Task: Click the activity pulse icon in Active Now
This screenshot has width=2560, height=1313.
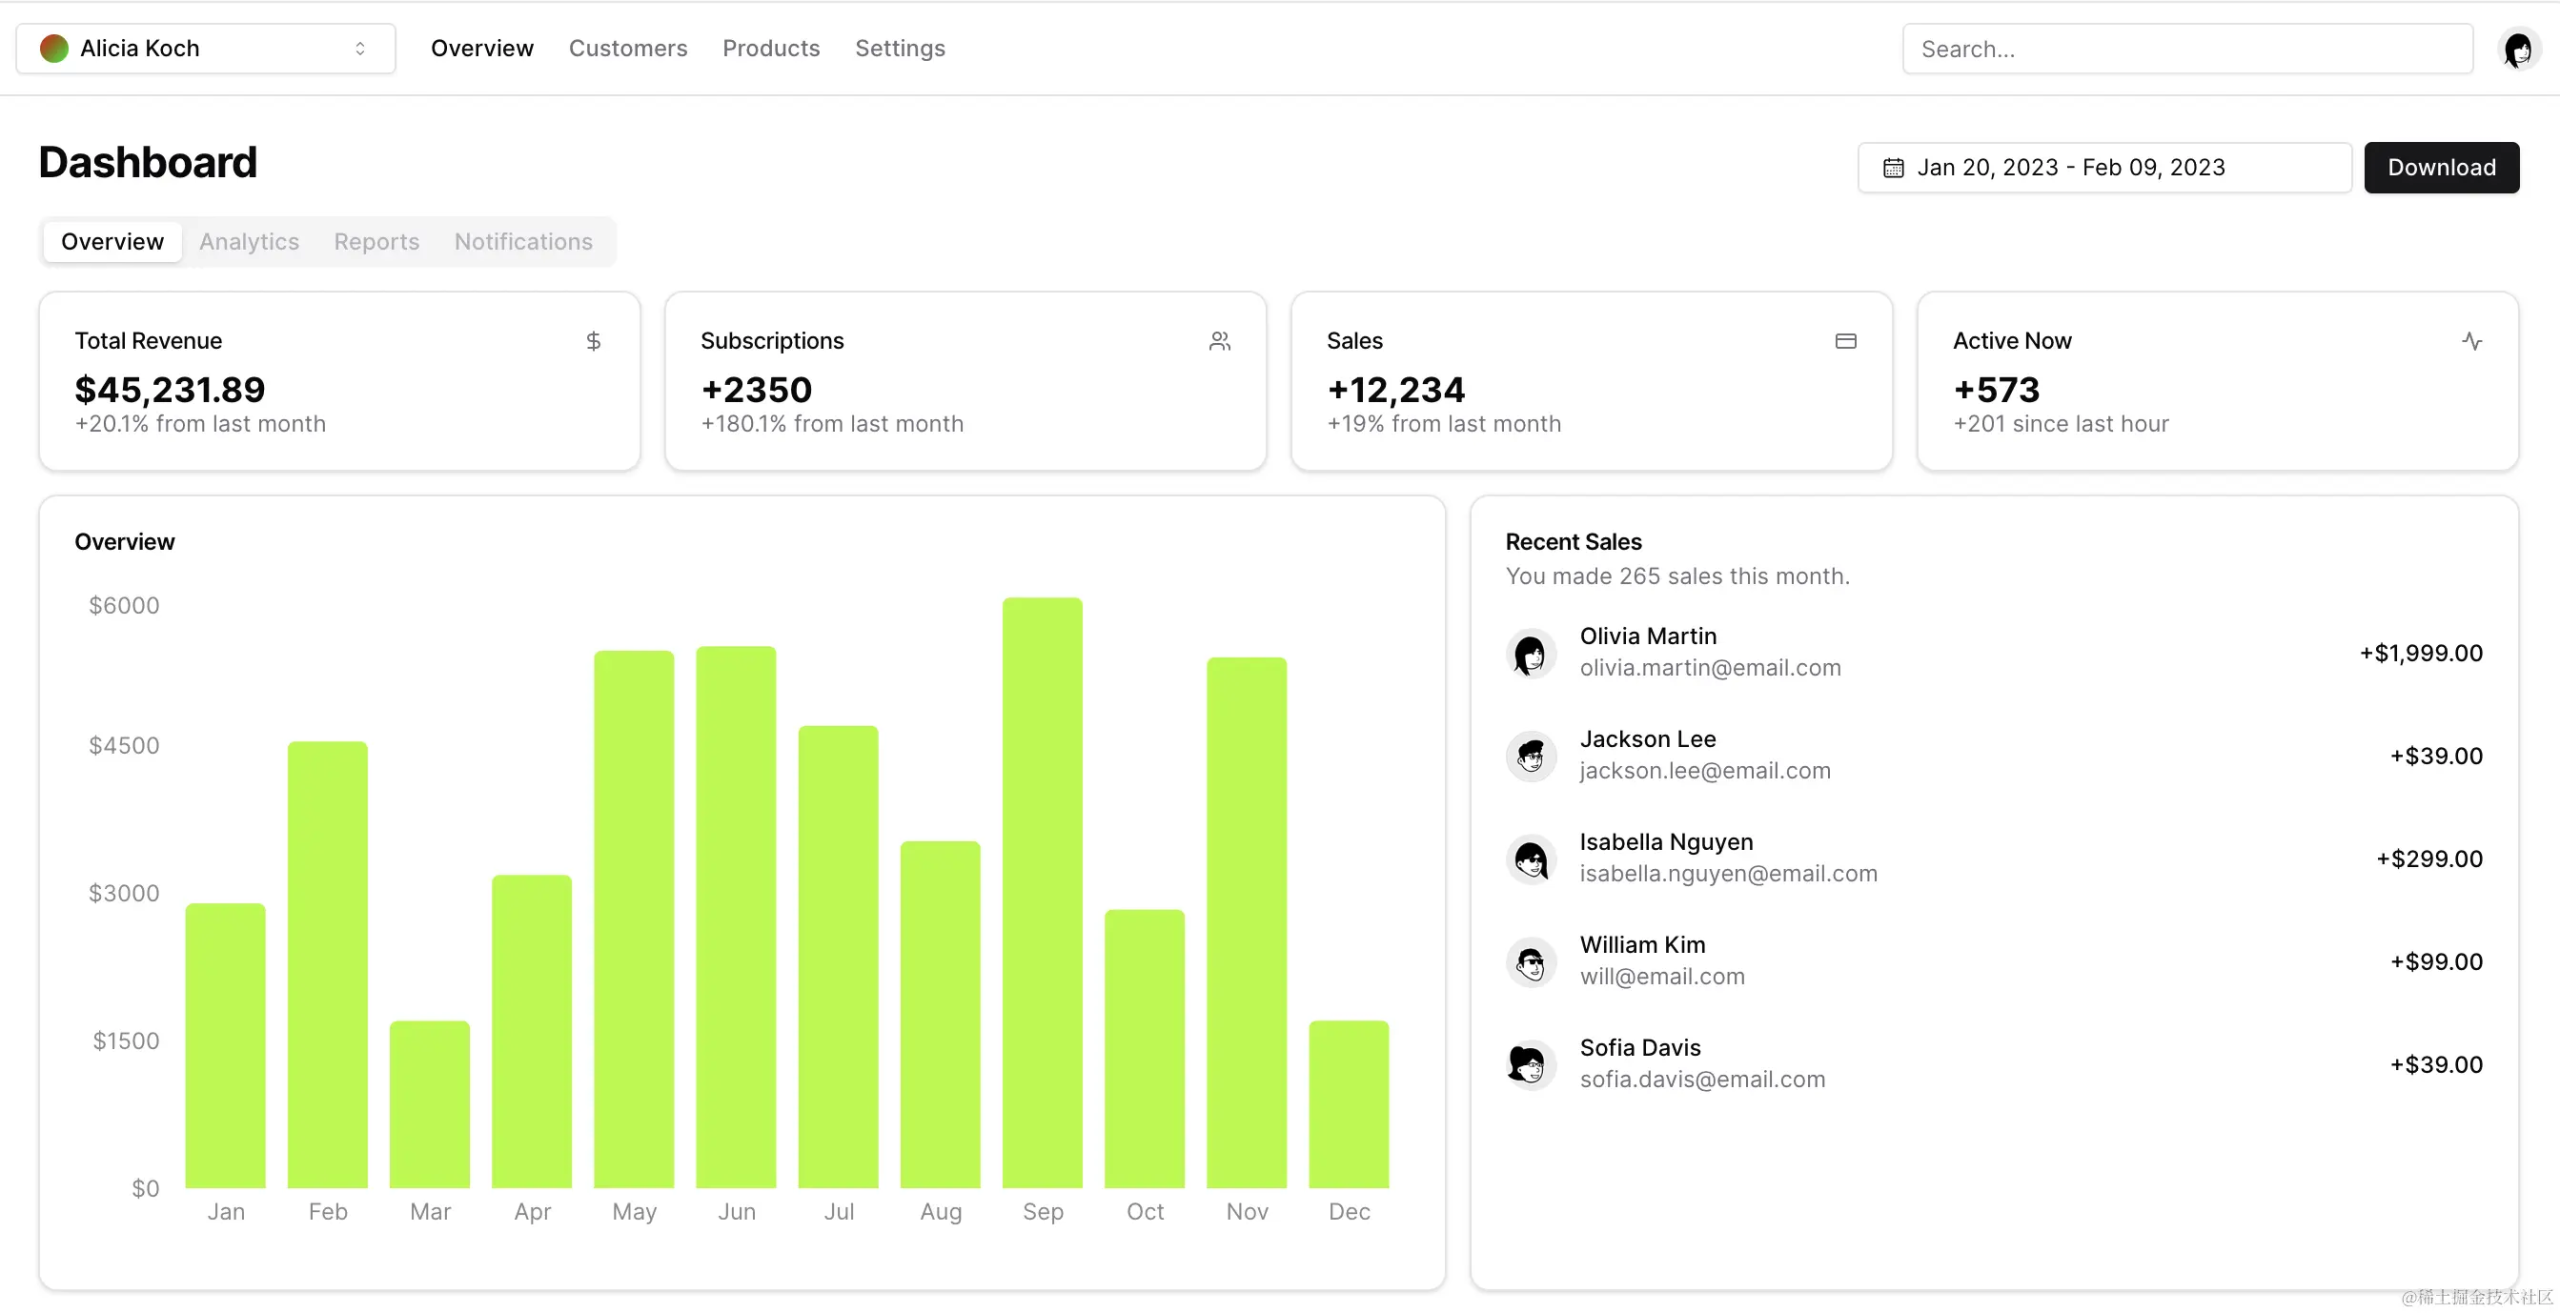Action: (x=2471, y=341)
